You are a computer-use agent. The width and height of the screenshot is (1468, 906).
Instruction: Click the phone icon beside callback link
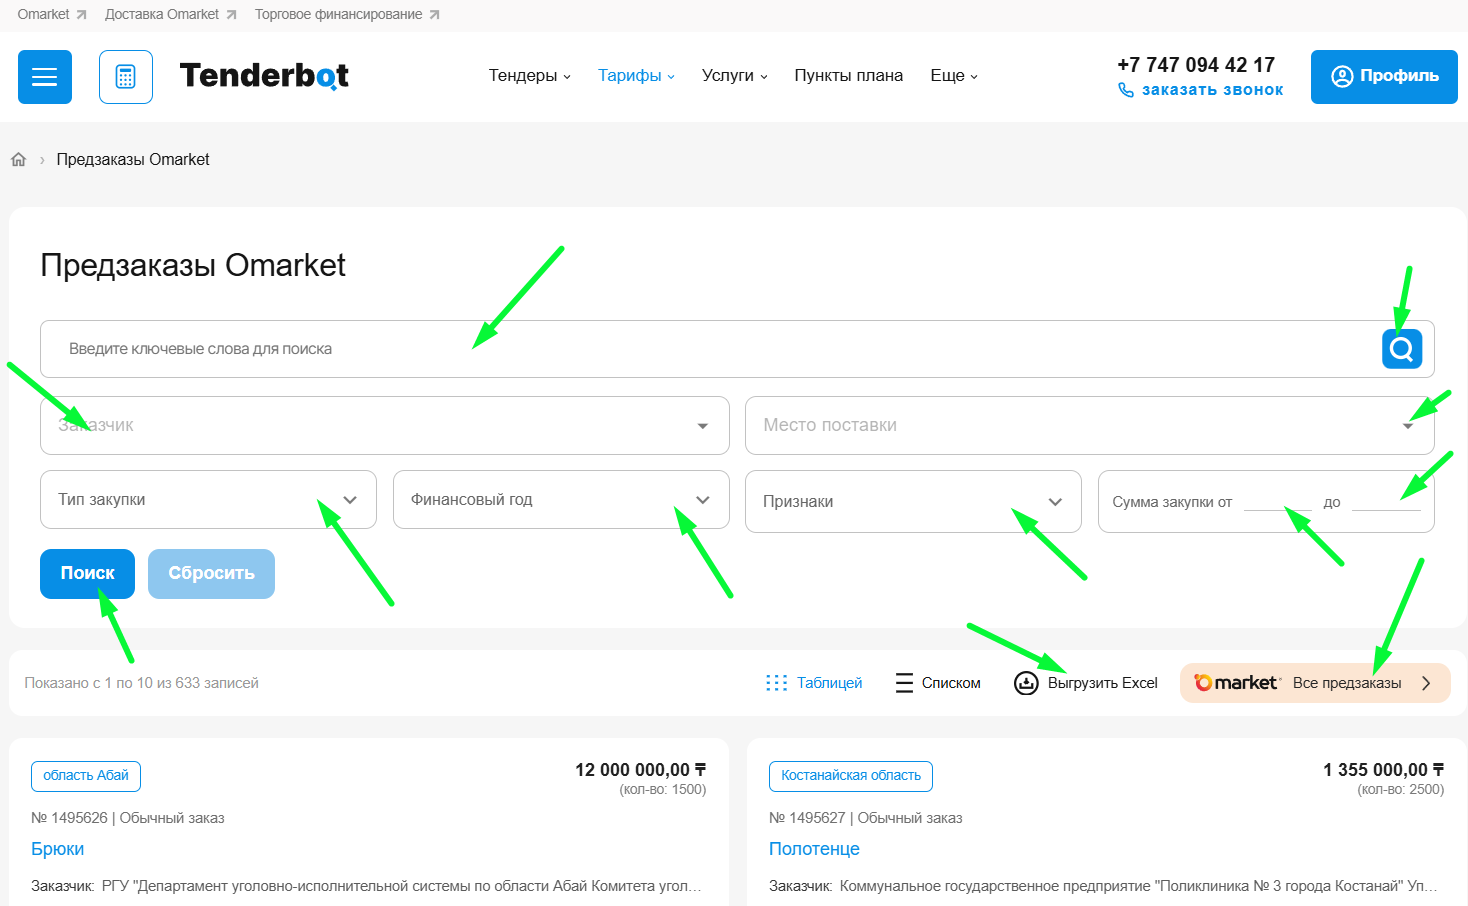(x=1126, y=90)
